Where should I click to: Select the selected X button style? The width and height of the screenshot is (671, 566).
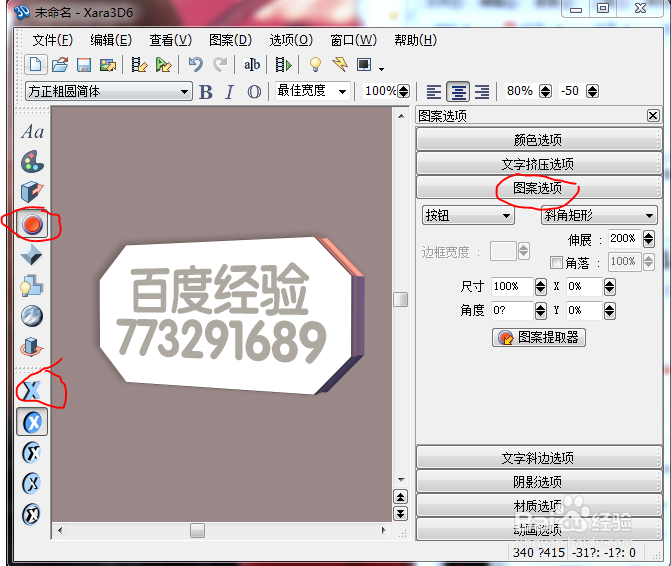pyautogui.click(x=33, y=422)
